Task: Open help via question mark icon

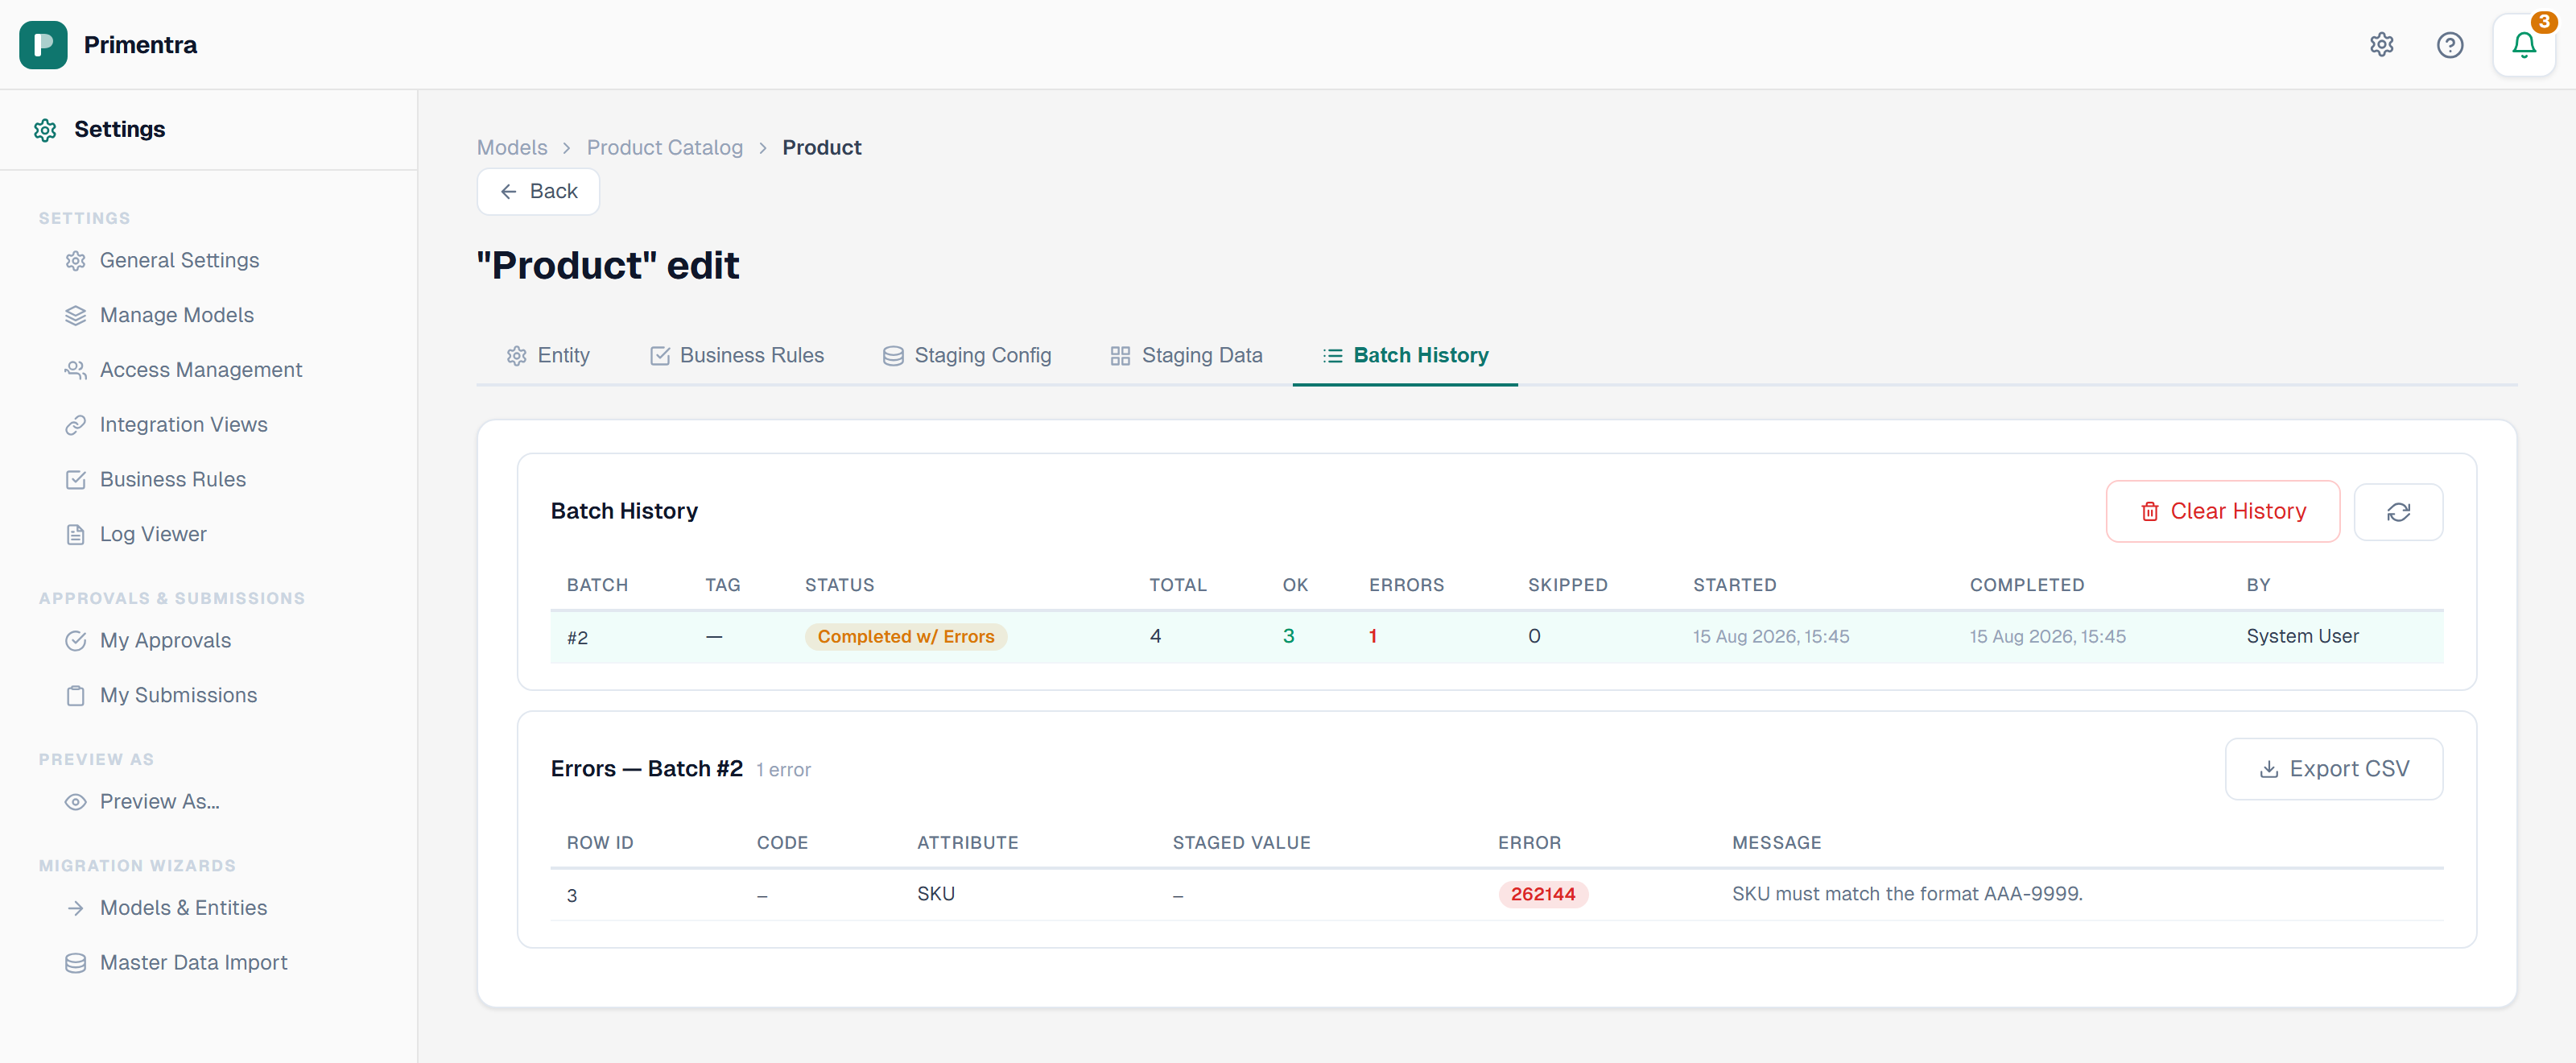Action: coord(2449,44)
